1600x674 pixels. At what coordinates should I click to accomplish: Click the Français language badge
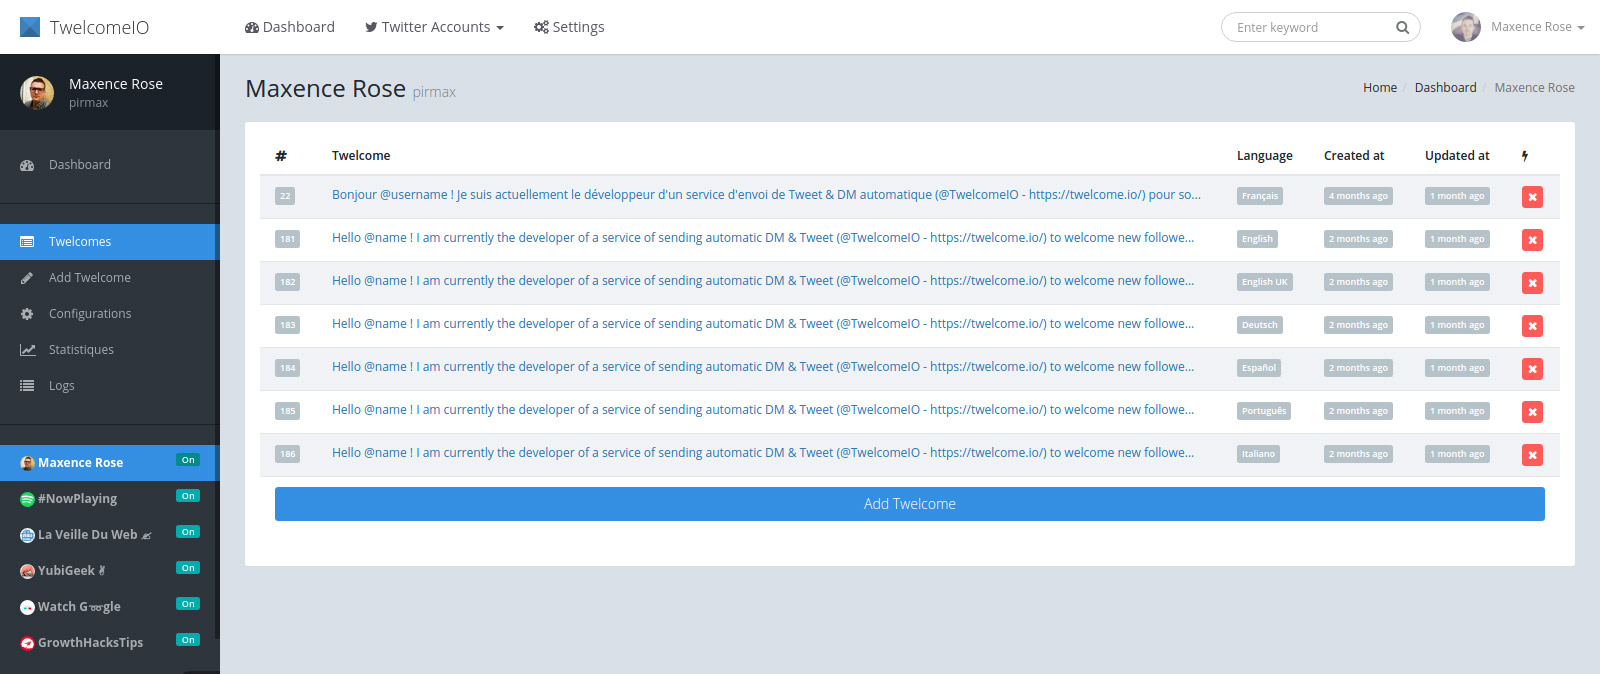coord(1260,196)
